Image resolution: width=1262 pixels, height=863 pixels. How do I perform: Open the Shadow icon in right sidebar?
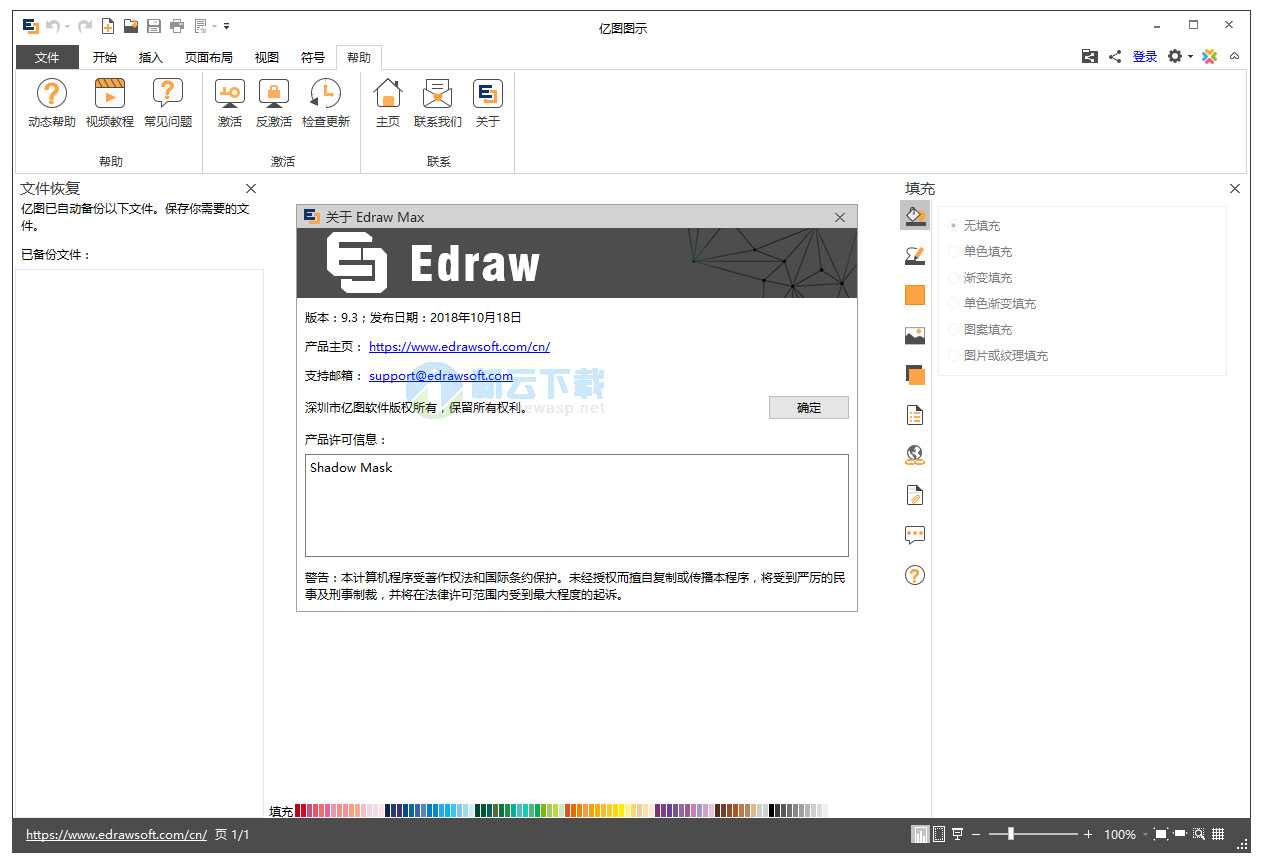pyautogui.click(x=914, y=375)
